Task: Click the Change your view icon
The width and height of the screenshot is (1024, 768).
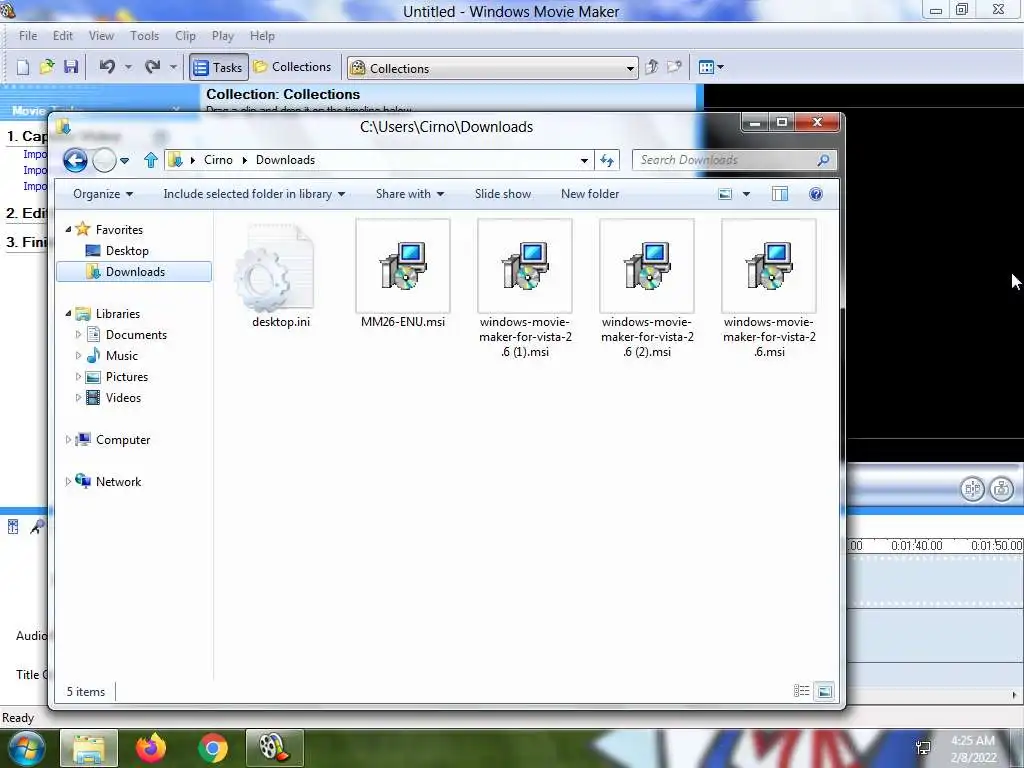Action: click(725, 194)
